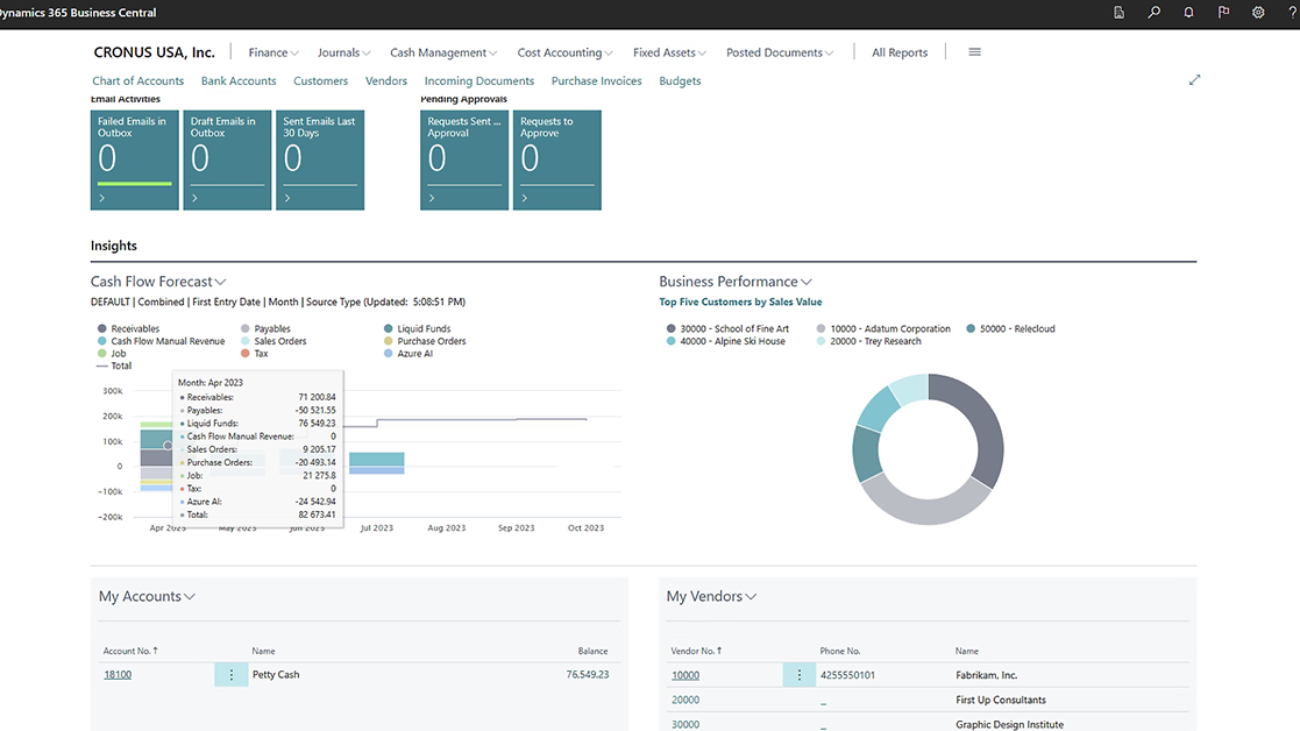Toggle the Receivables legend color marker

click(x=102, y=329)
